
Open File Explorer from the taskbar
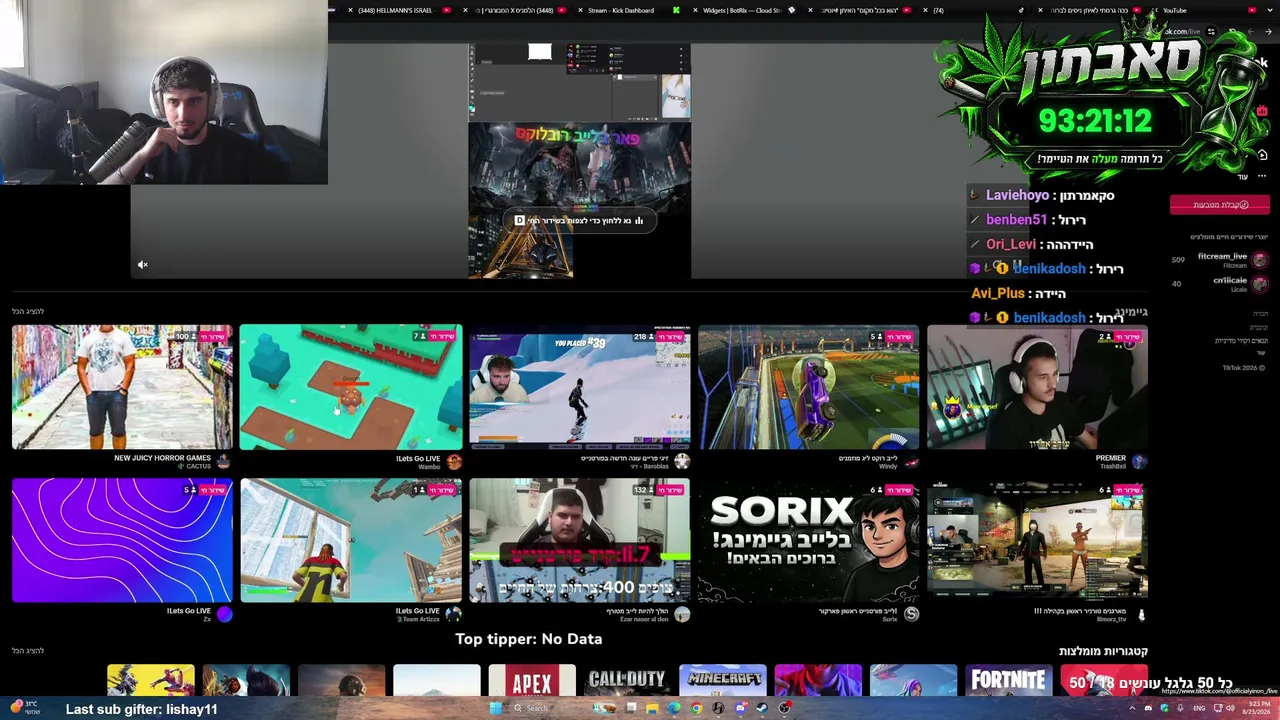pos(652,708)
